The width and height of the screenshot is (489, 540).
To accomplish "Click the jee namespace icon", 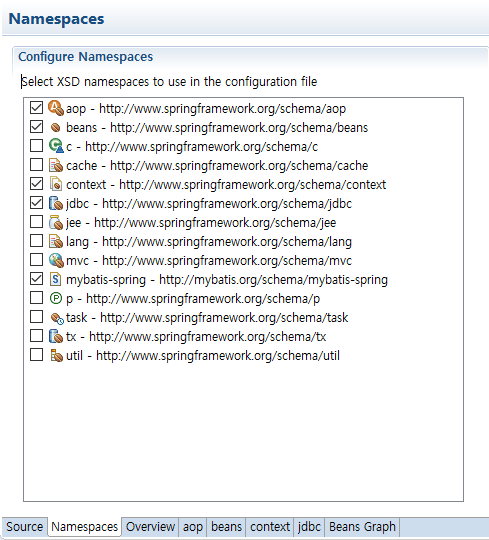I will (x=56, y=222).
